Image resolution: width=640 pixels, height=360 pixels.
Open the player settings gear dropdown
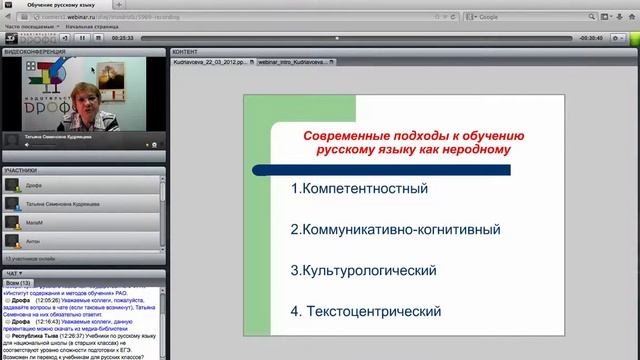coord(618,38)
